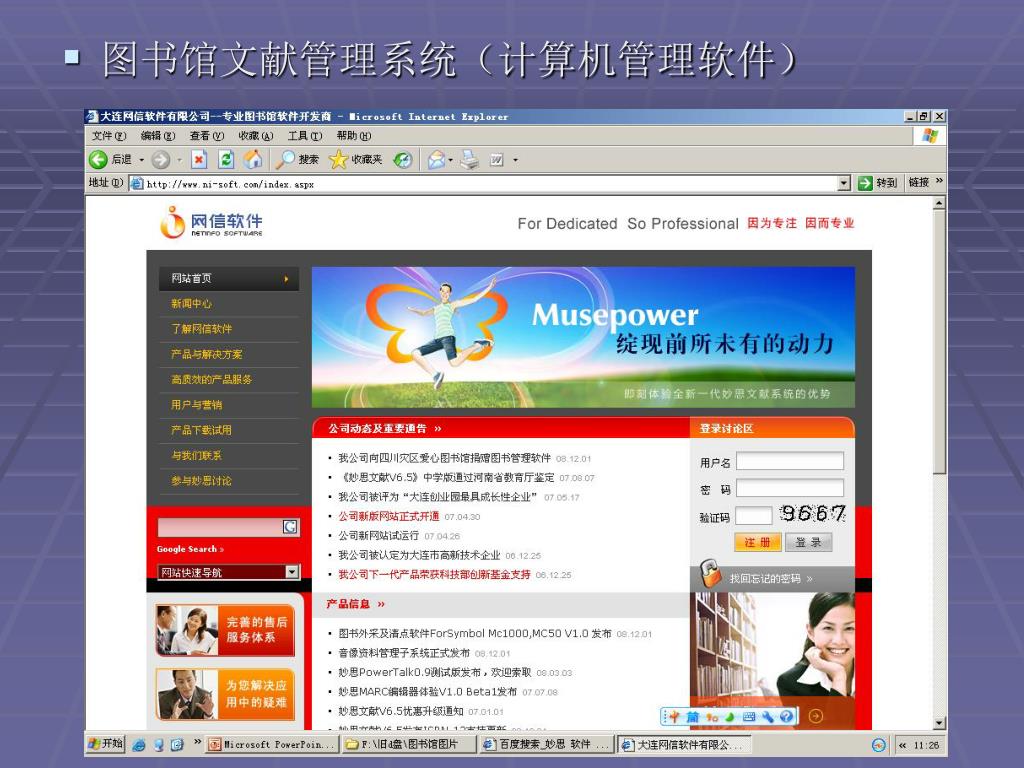Click the 网信软件 logo
The width and height of the screenshot is (1024, 768).
coord(212,222)
